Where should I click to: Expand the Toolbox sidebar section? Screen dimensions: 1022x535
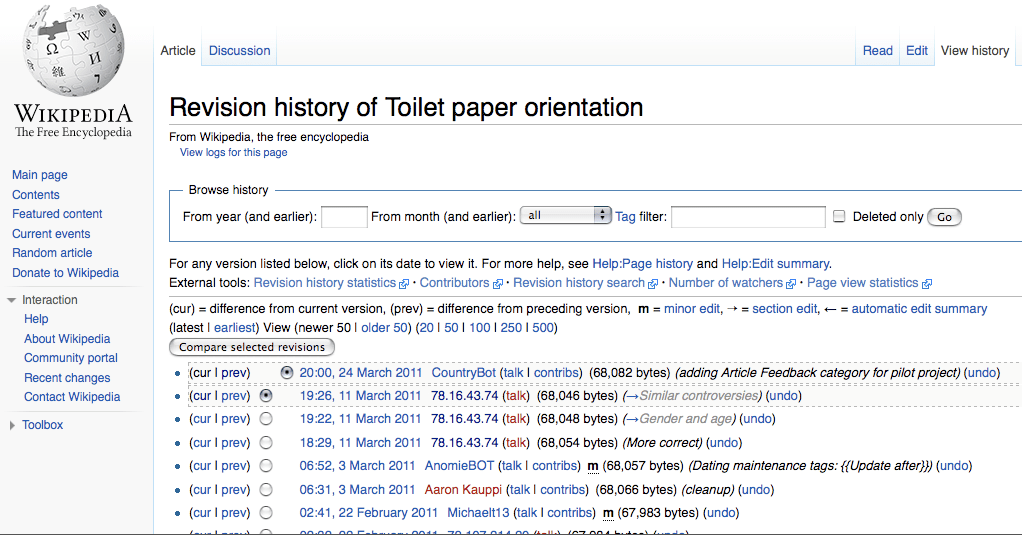pos(12,426)
